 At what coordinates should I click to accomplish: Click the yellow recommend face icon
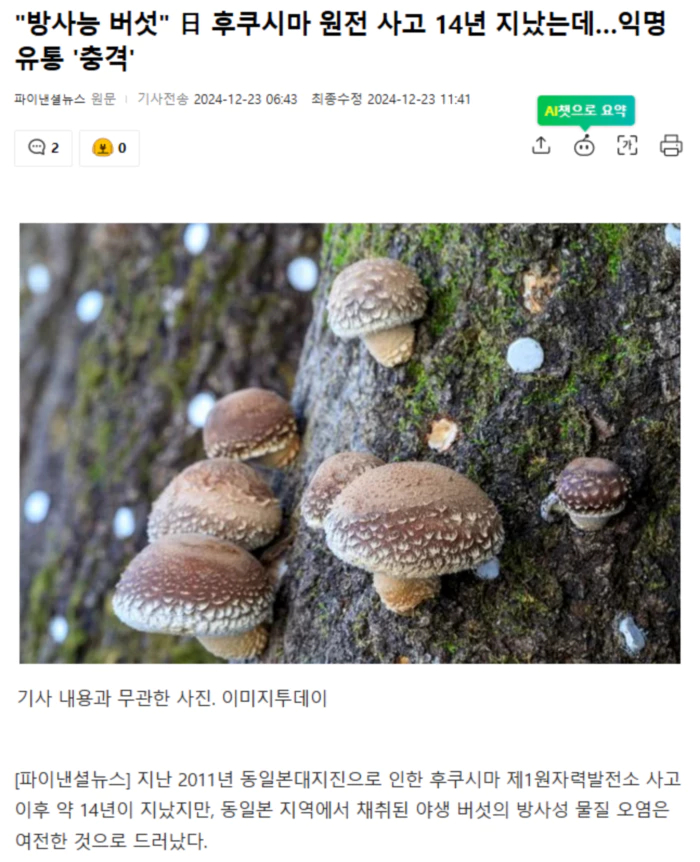[103, 148]
